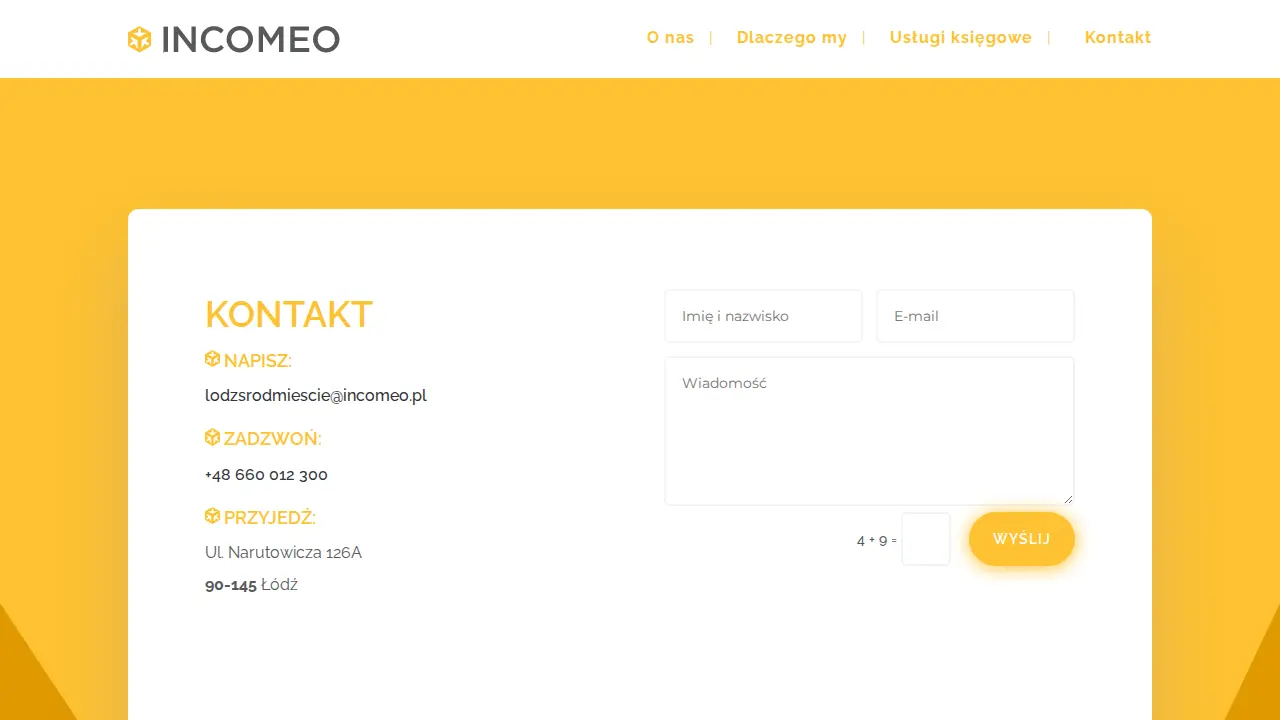Click the cube icon beside NAPISZ

tap(212, 359)
